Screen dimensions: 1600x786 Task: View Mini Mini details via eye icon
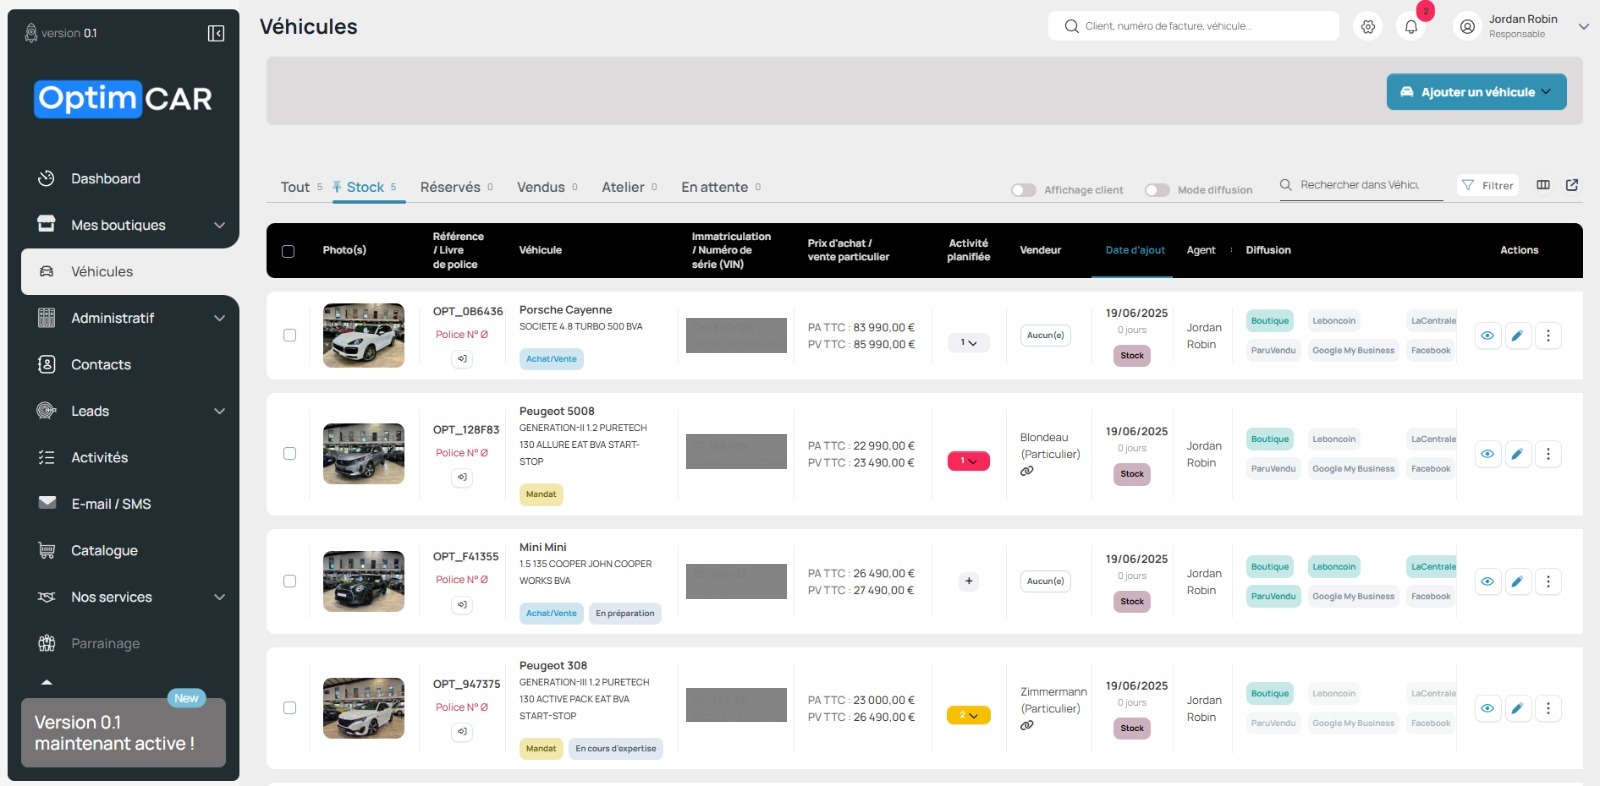(1488, 581)
